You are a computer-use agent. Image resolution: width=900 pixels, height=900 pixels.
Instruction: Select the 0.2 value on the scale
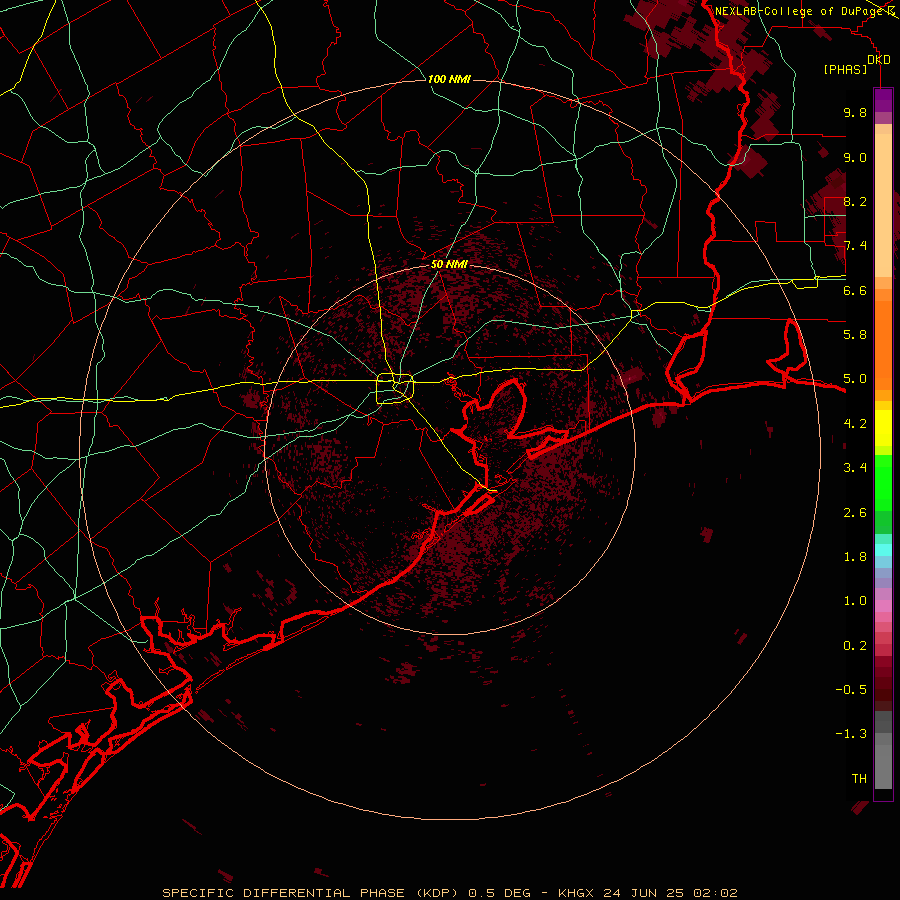pos(855,646)
